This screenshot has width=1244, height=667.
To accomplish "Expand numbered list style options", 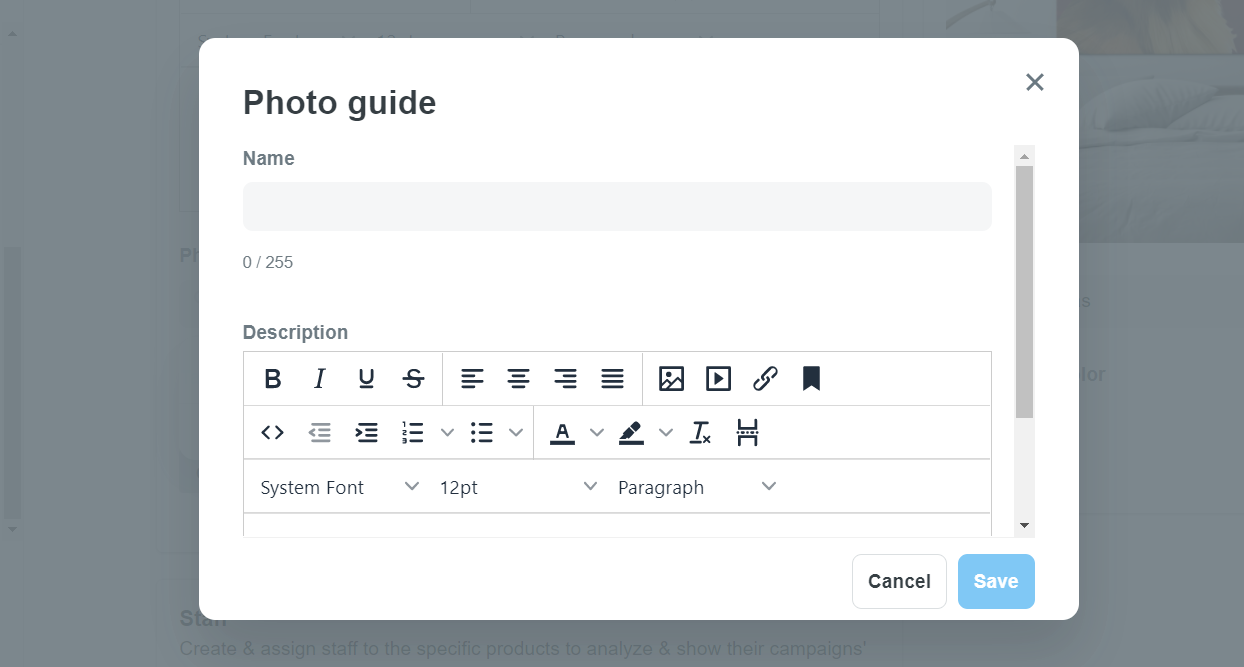I will click(x=448, y=433).
